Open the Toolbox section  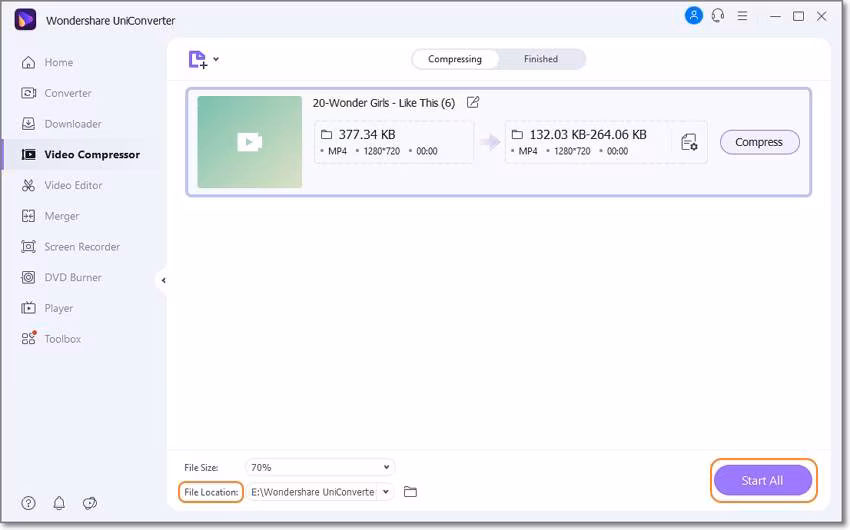(x=51, y=339)
